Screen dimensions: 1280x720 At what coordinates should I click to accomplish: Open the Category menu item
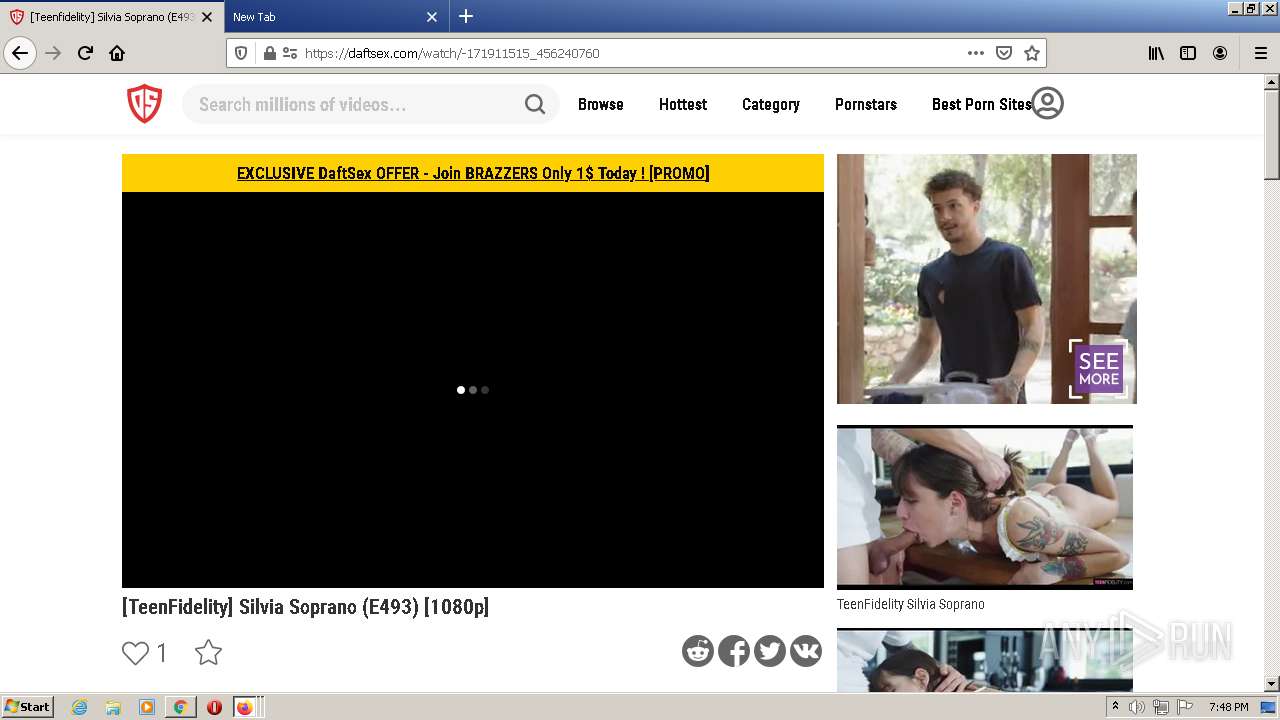770,104
